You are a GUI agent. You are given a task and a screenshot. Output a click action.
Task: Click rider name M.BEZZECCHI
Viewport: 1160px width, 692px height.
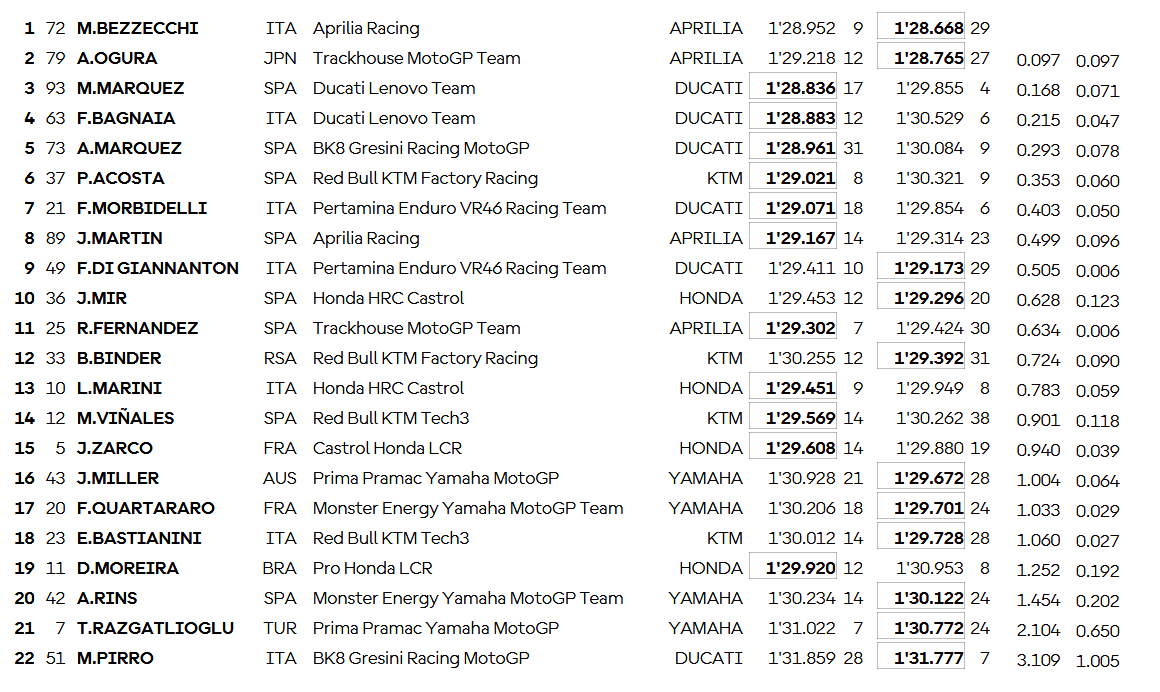click(137, 28)
